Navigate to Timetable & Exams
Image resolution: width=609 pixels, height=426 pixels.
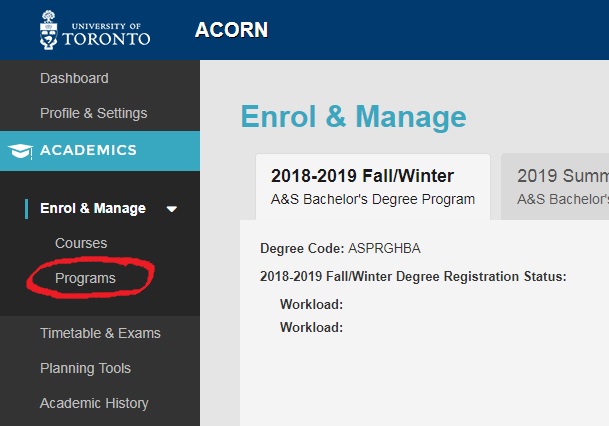tap(100, 333)
